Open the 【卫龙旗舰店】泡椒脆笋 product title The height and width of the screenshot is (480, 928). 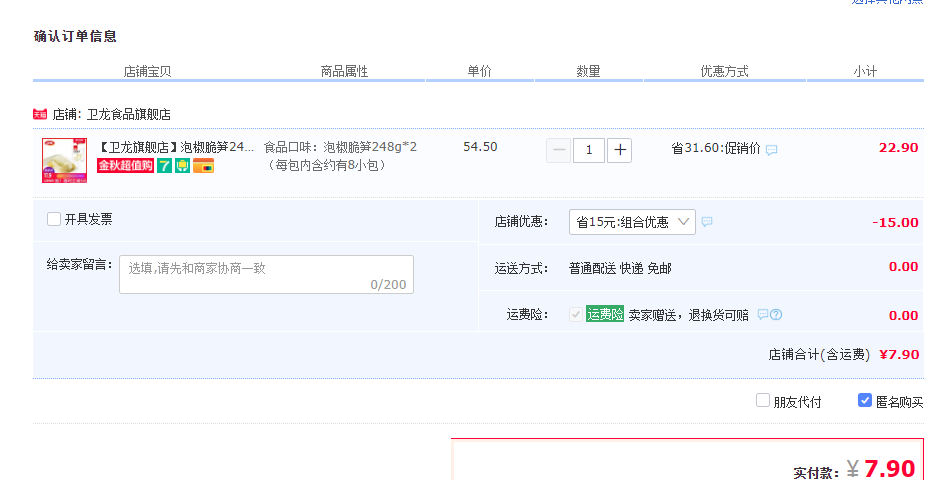(x=175, y=147)
